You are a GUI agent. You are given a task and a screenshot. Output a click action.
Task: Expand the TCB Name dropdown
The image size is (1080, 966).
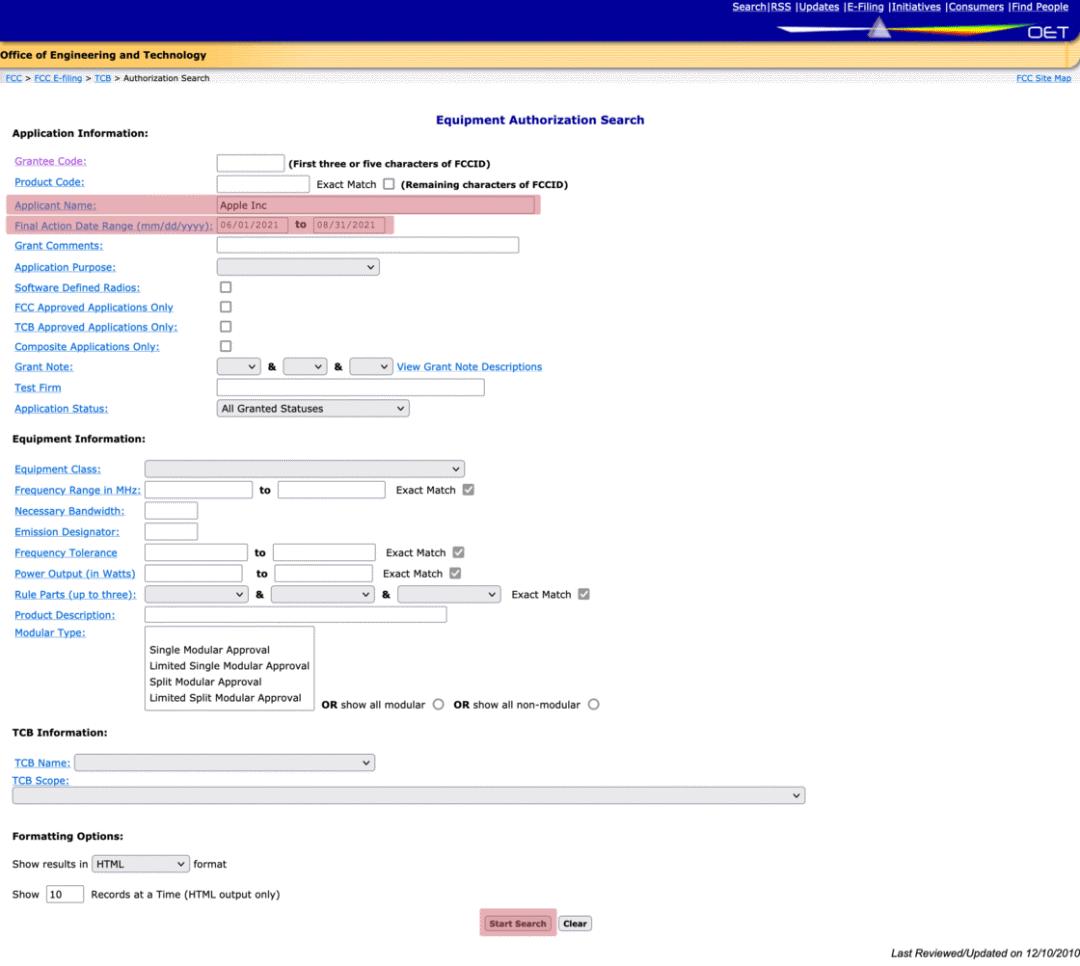225,762
